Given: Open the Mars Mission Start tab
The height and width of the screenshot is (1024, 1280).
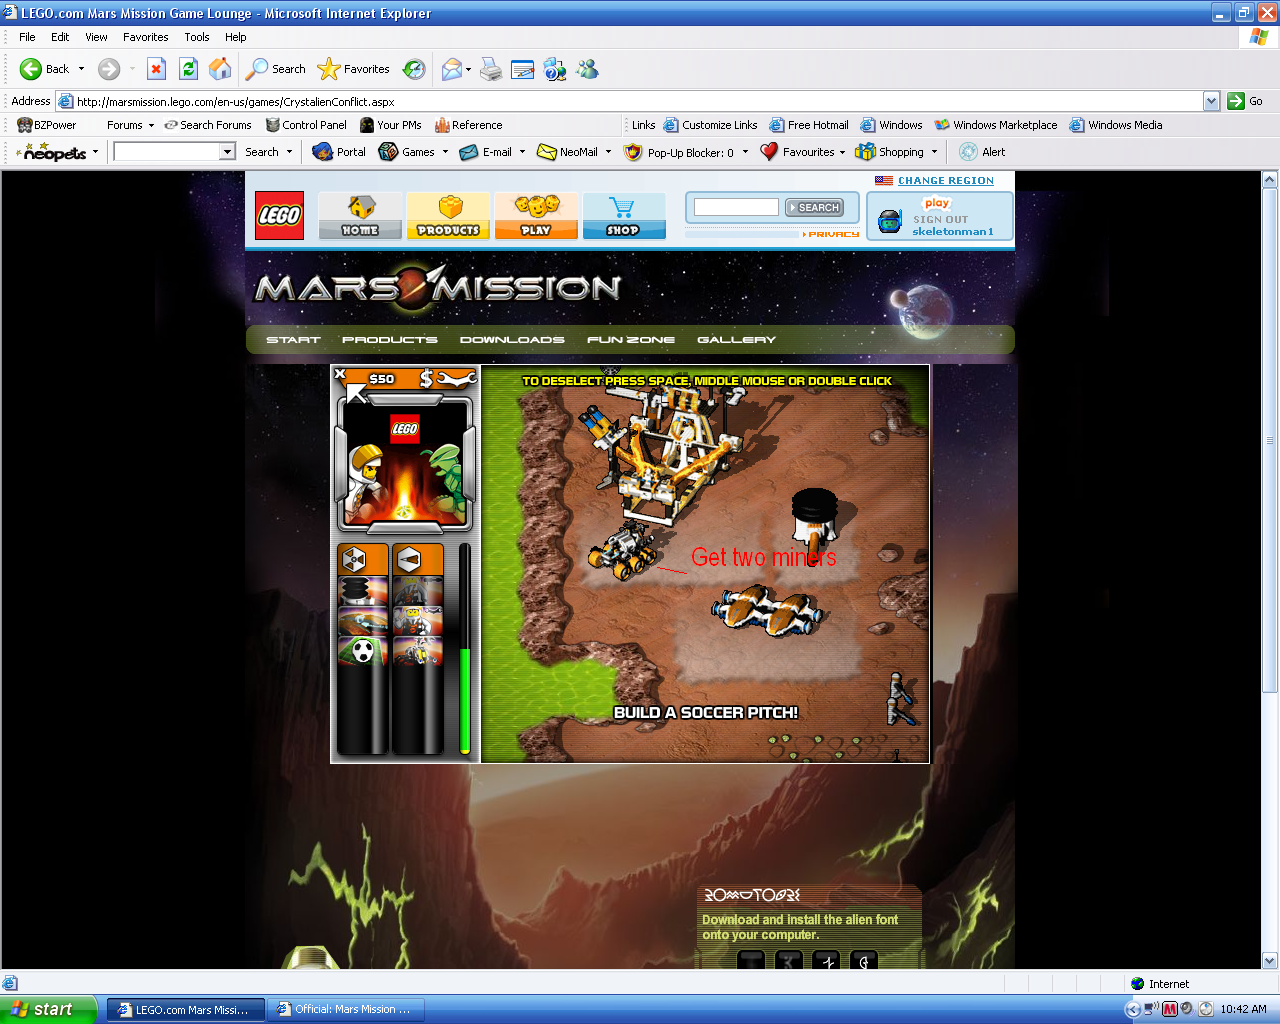Looking at the screenshot, I should 293,340.
